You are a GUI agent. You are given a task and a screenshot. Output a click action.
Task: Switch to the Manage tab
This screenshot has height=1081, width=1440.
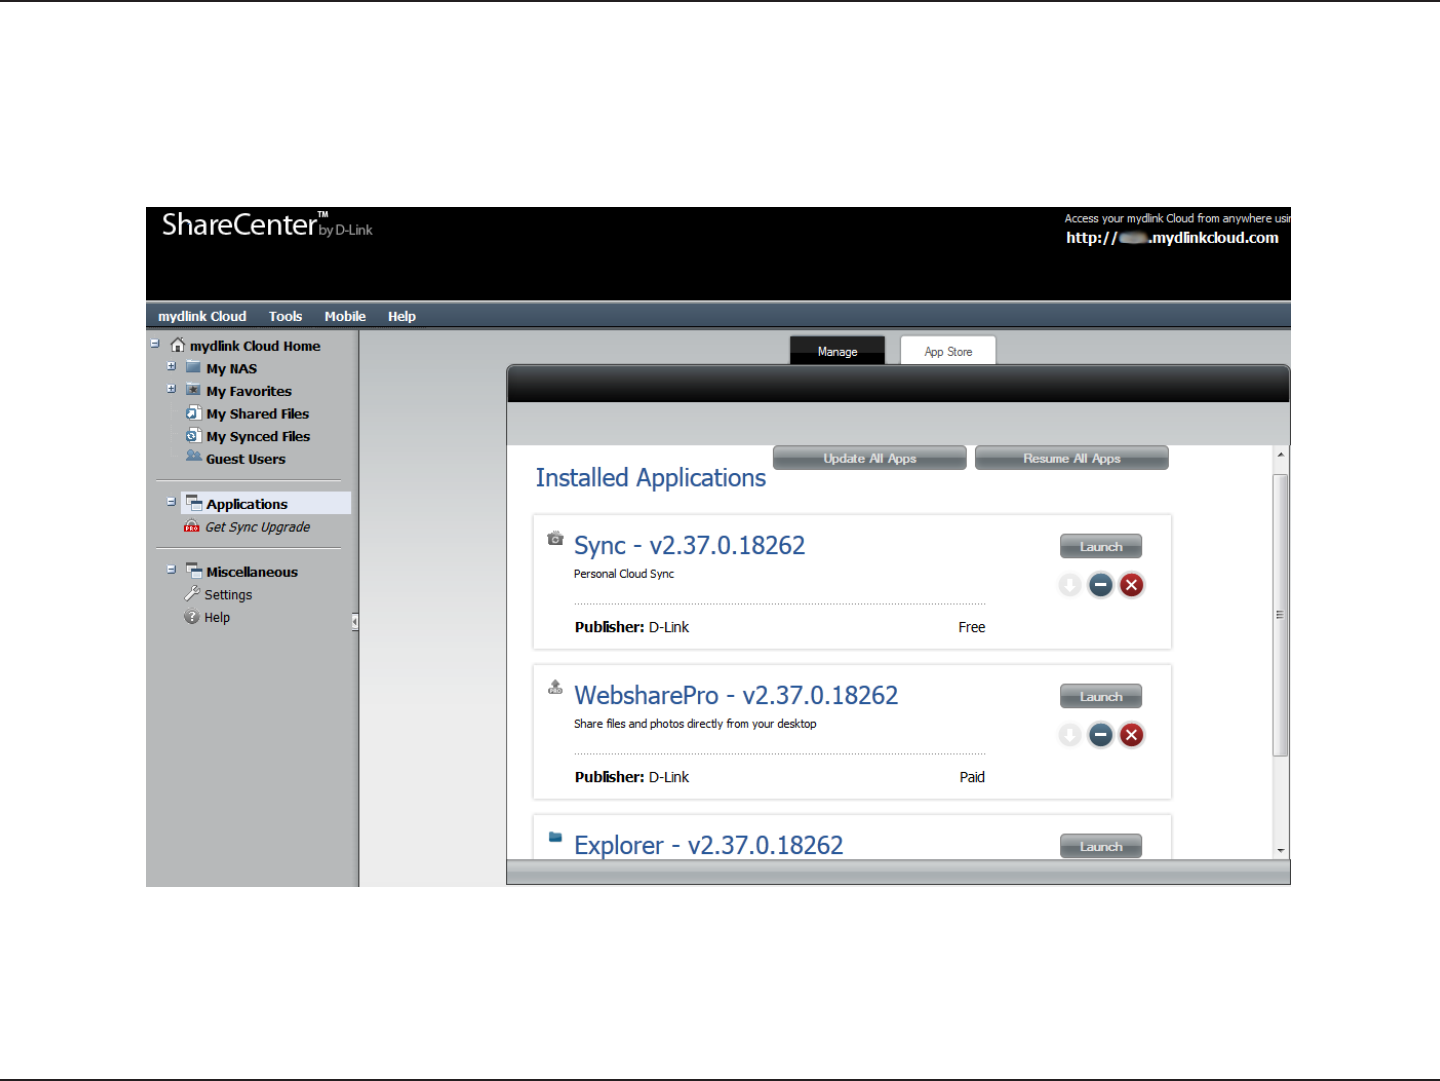tap(837, 351)
